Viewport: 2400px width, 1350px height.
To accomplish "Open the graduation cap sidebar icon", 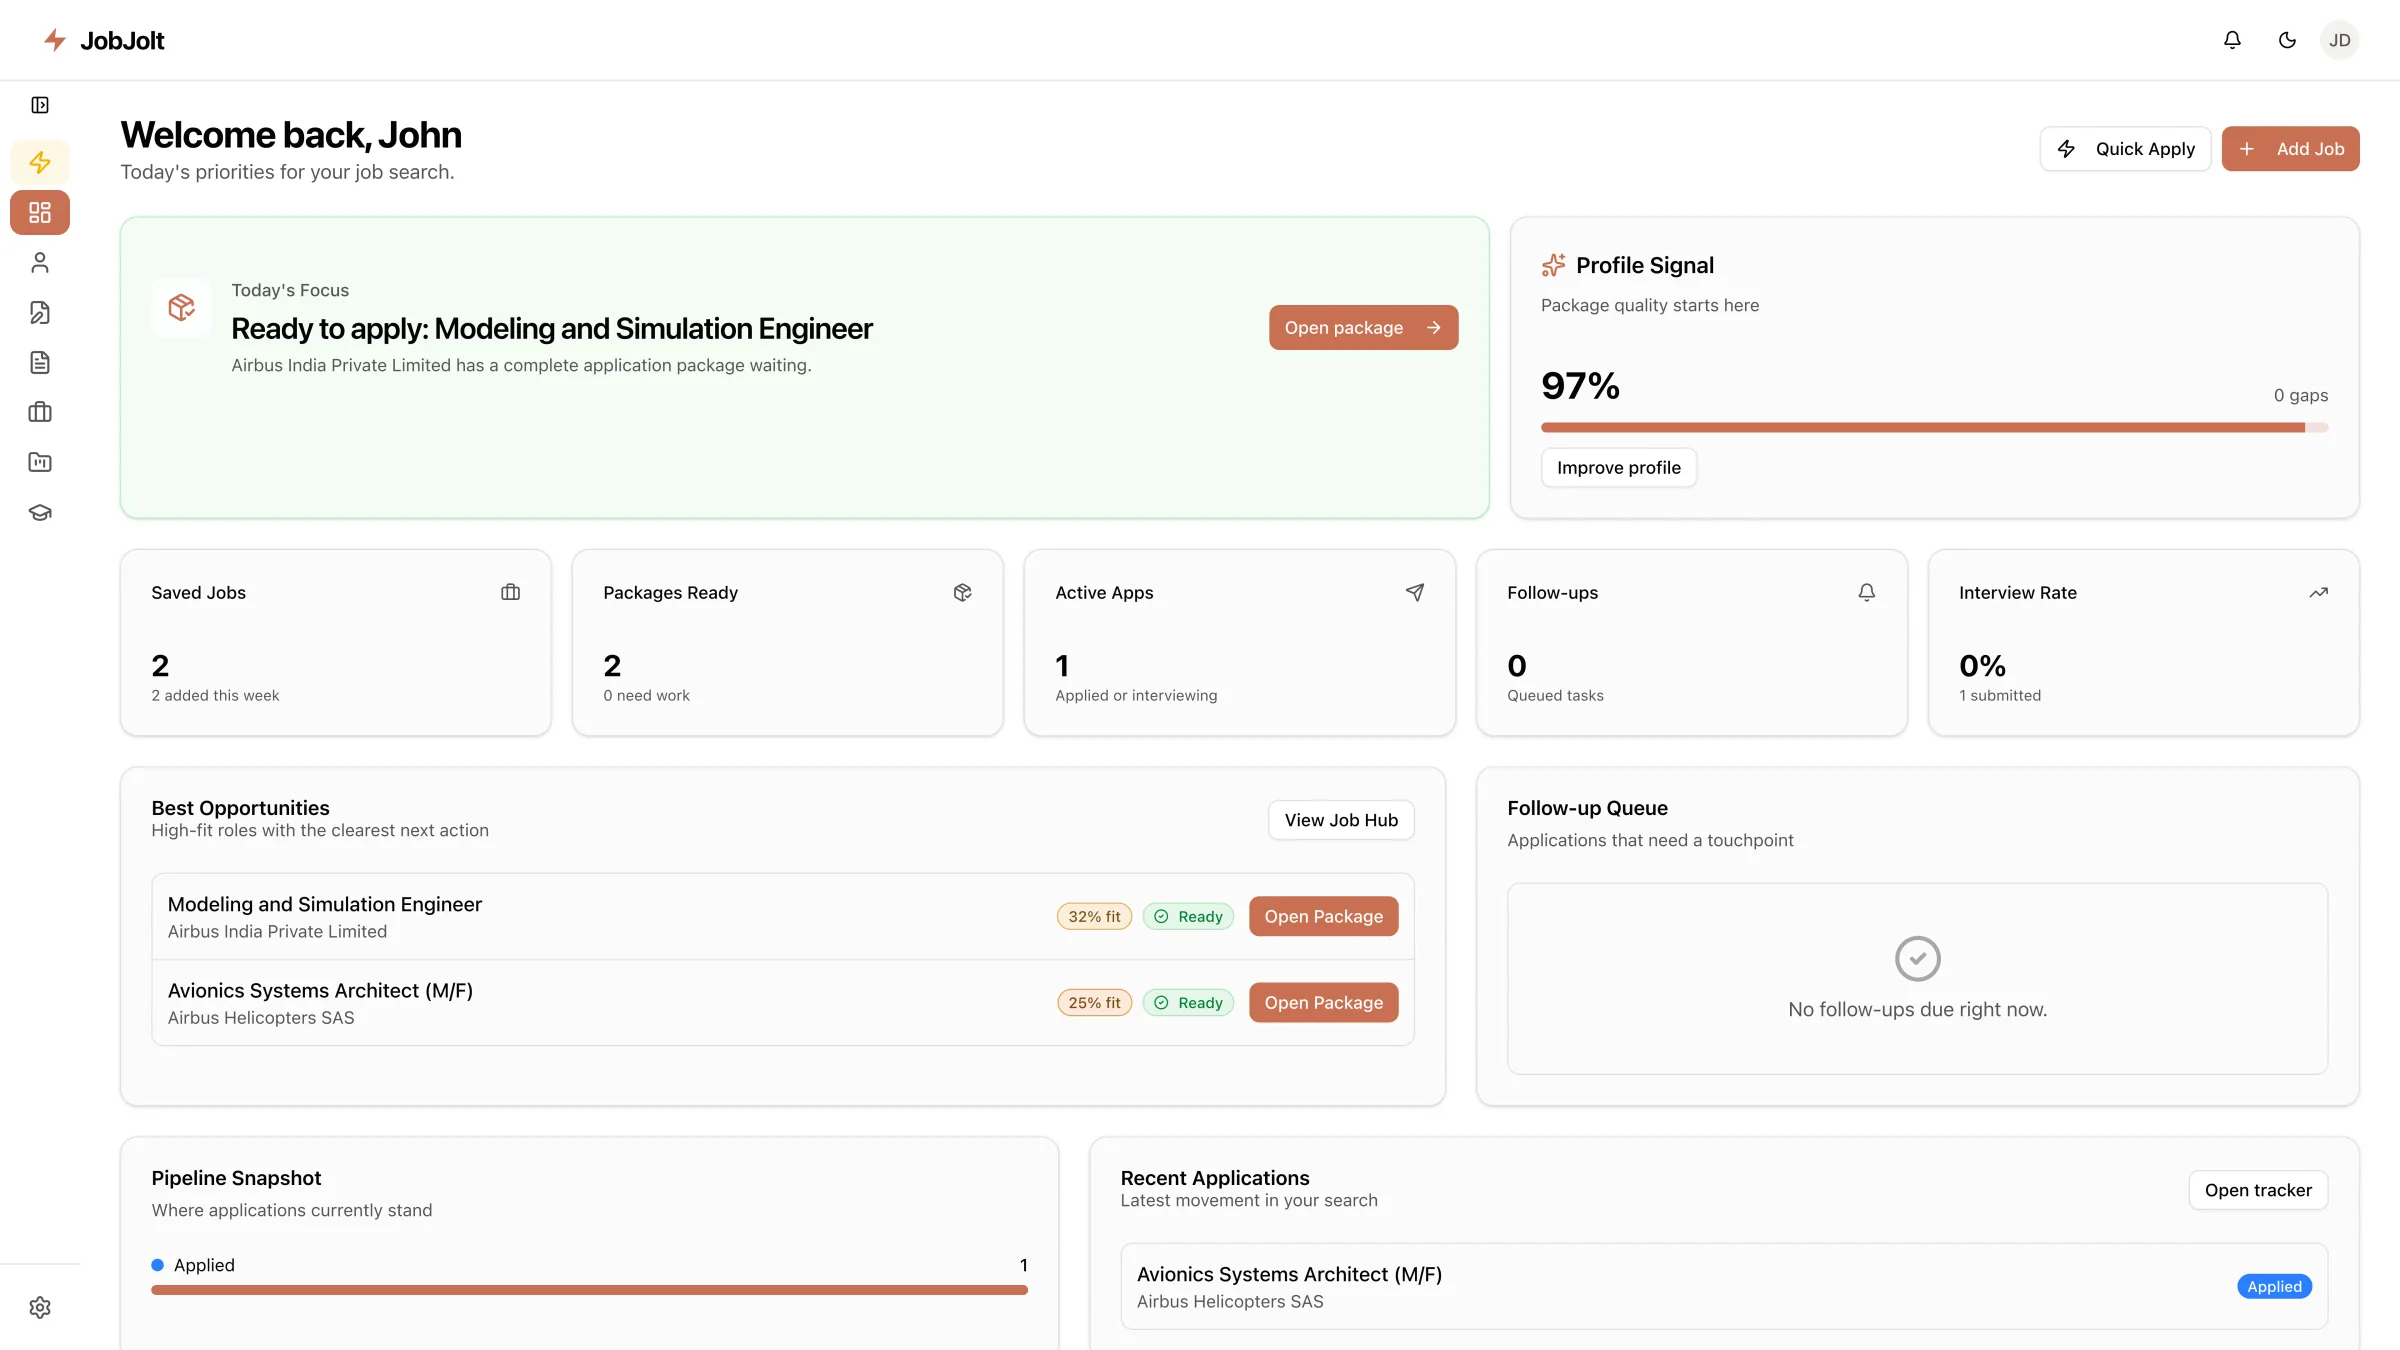I will [x=40, y=512].
